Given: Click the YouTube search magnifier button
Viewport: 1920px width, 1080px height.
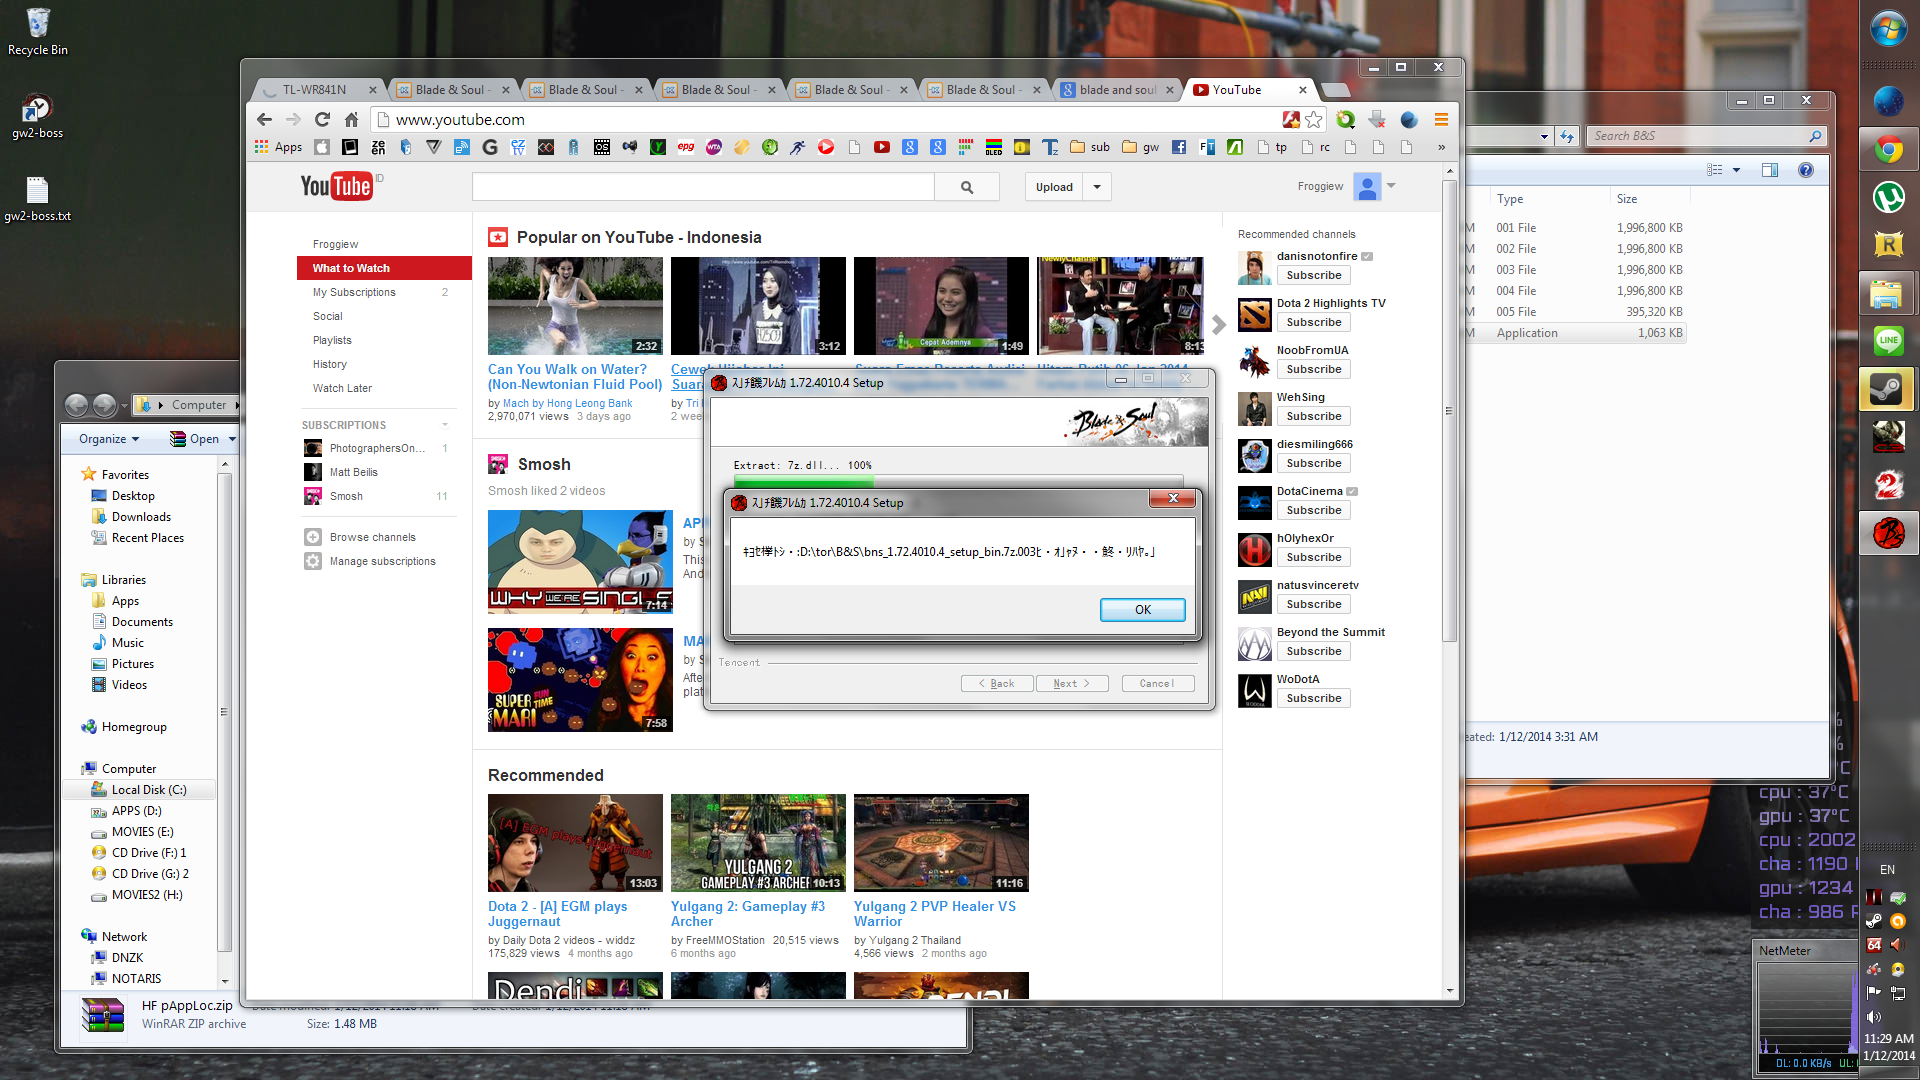Looking at the screenshot, I should [x=966, y=187].
